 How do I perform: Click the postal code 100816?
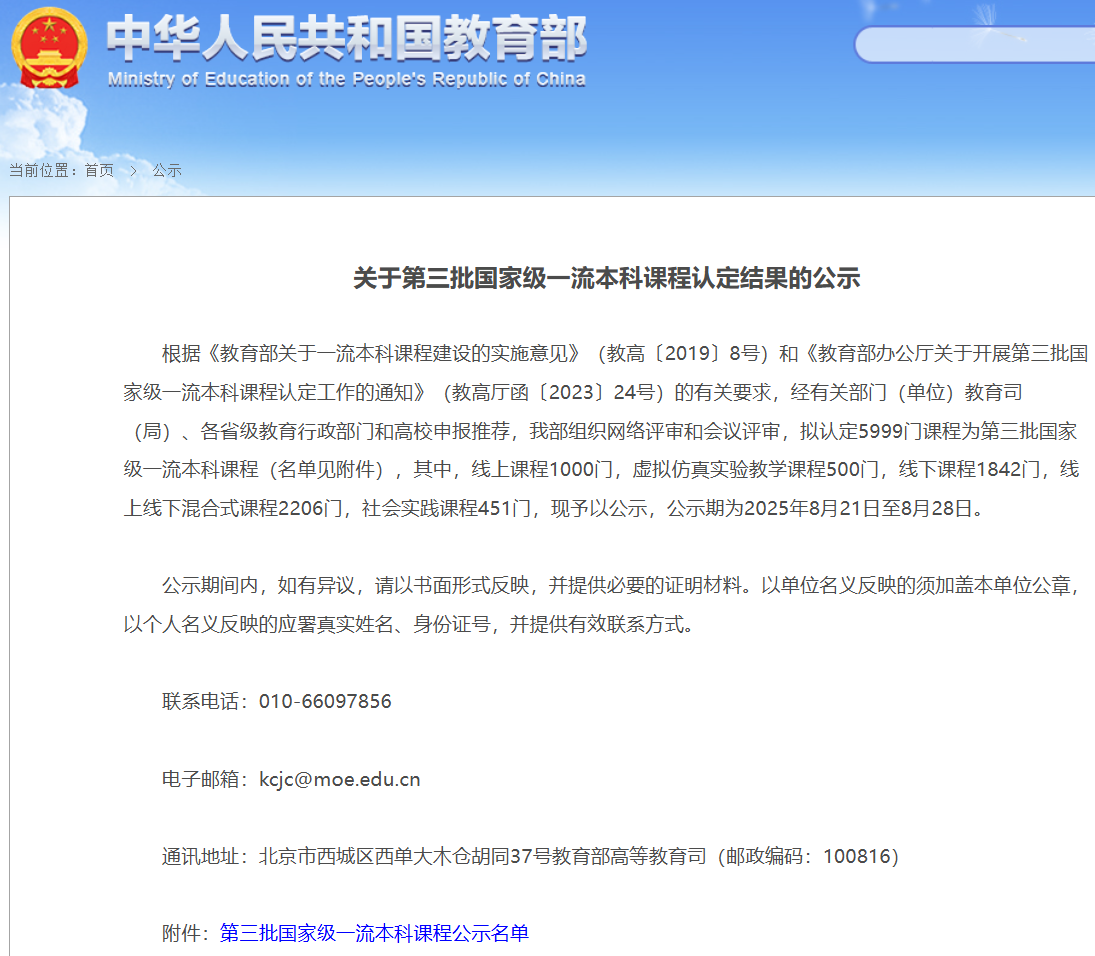click(857, 856)
